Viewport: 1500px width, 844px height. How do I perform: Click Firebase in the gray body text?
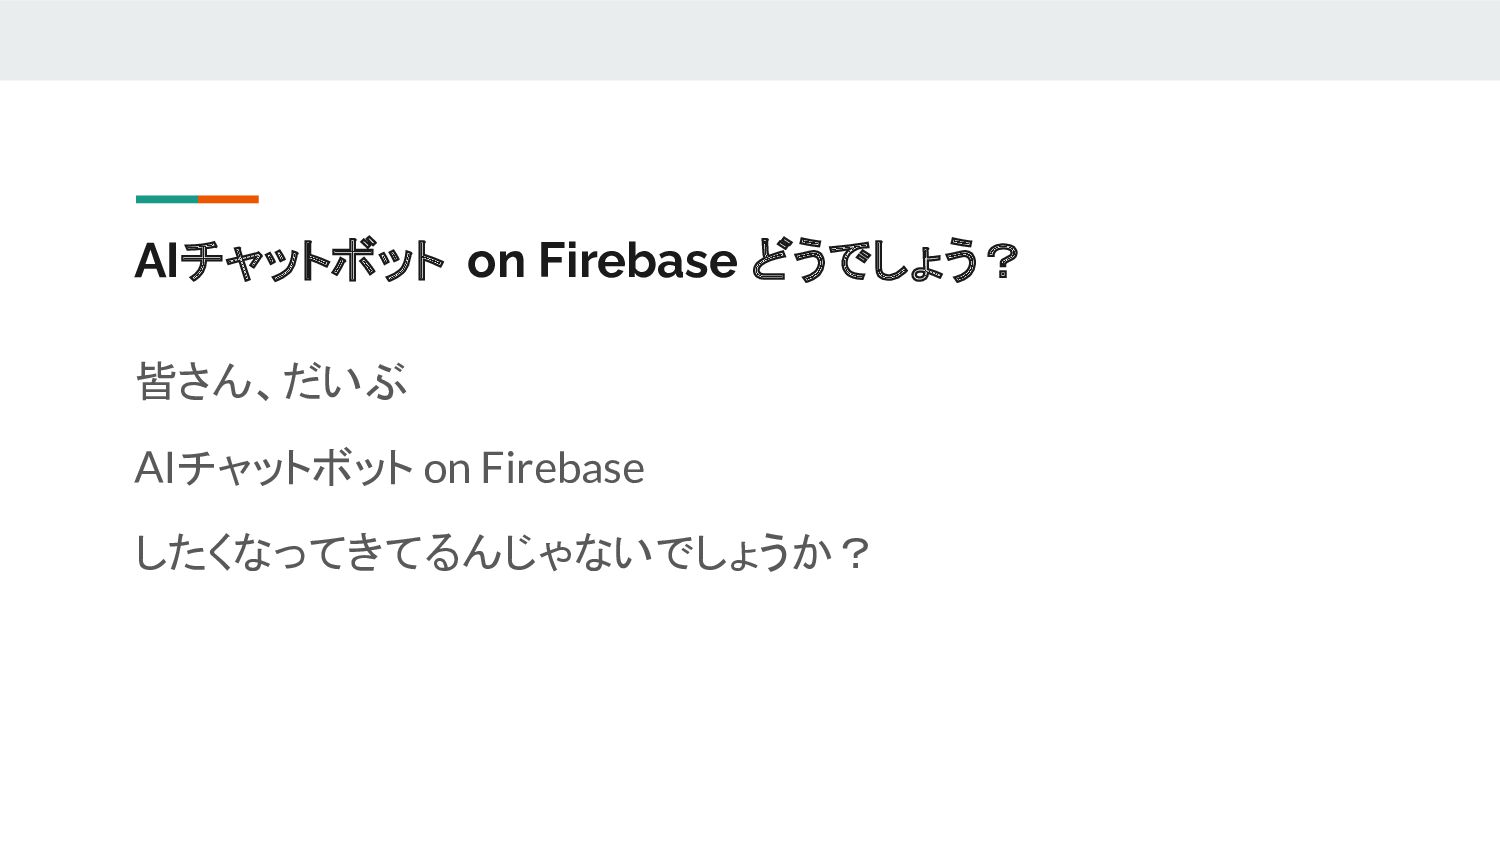click(563, 468)
